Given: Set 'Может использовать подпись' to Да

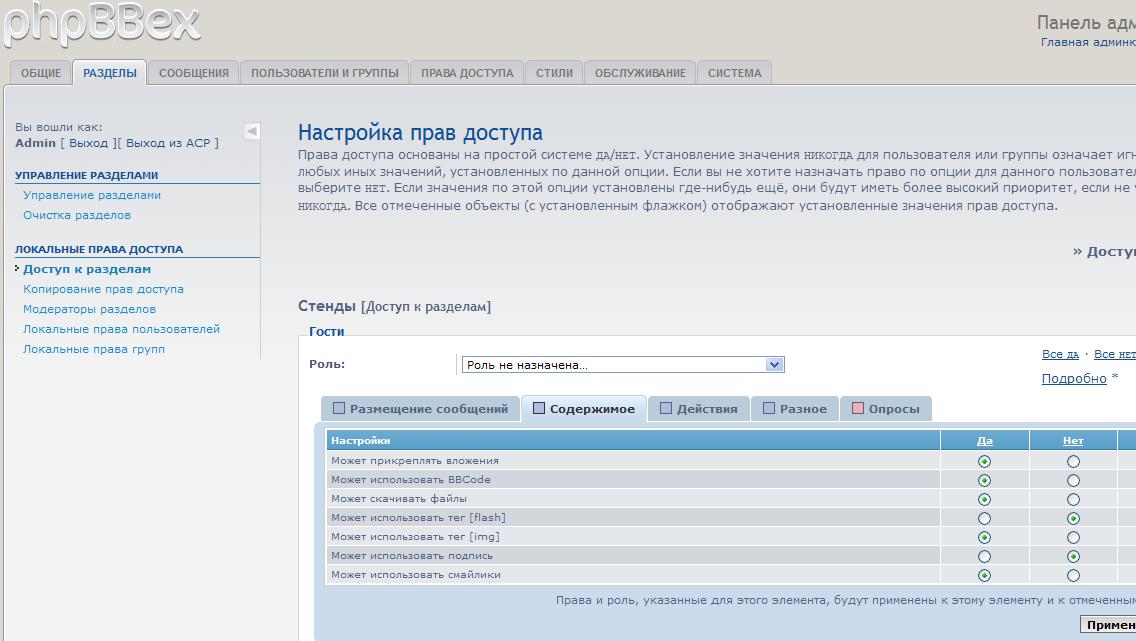Looking at the screenshot, I should coord(984,556).
